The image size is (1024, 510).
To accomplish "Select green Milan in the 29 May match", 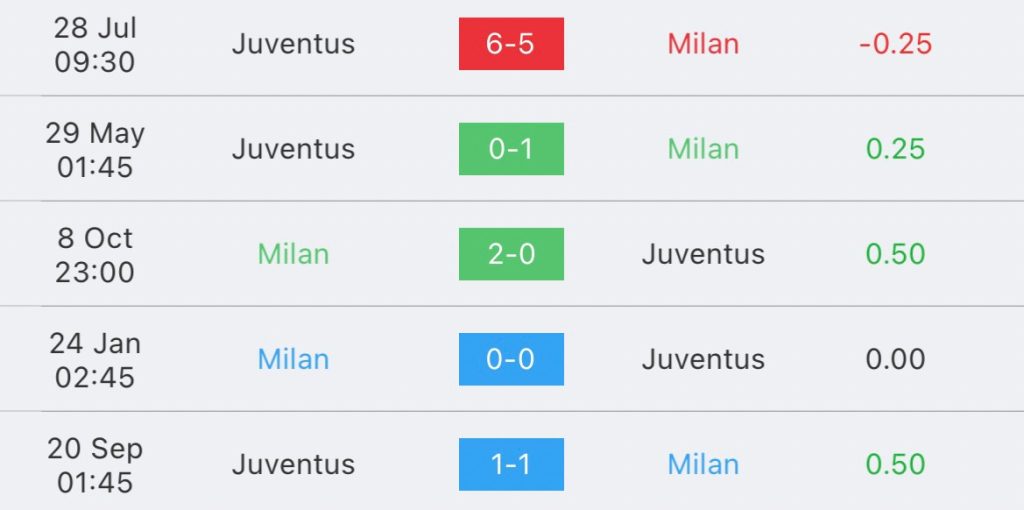I will pyautogui.click(x=703, y=149).
